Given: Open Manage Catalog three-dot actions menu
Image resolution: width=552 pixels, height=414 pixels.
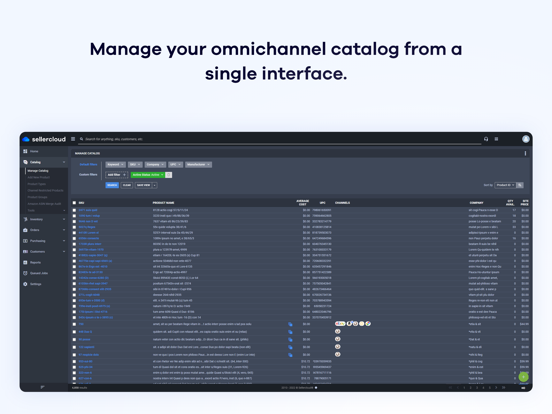Looking at the screenshot, I should click(525, 153).
